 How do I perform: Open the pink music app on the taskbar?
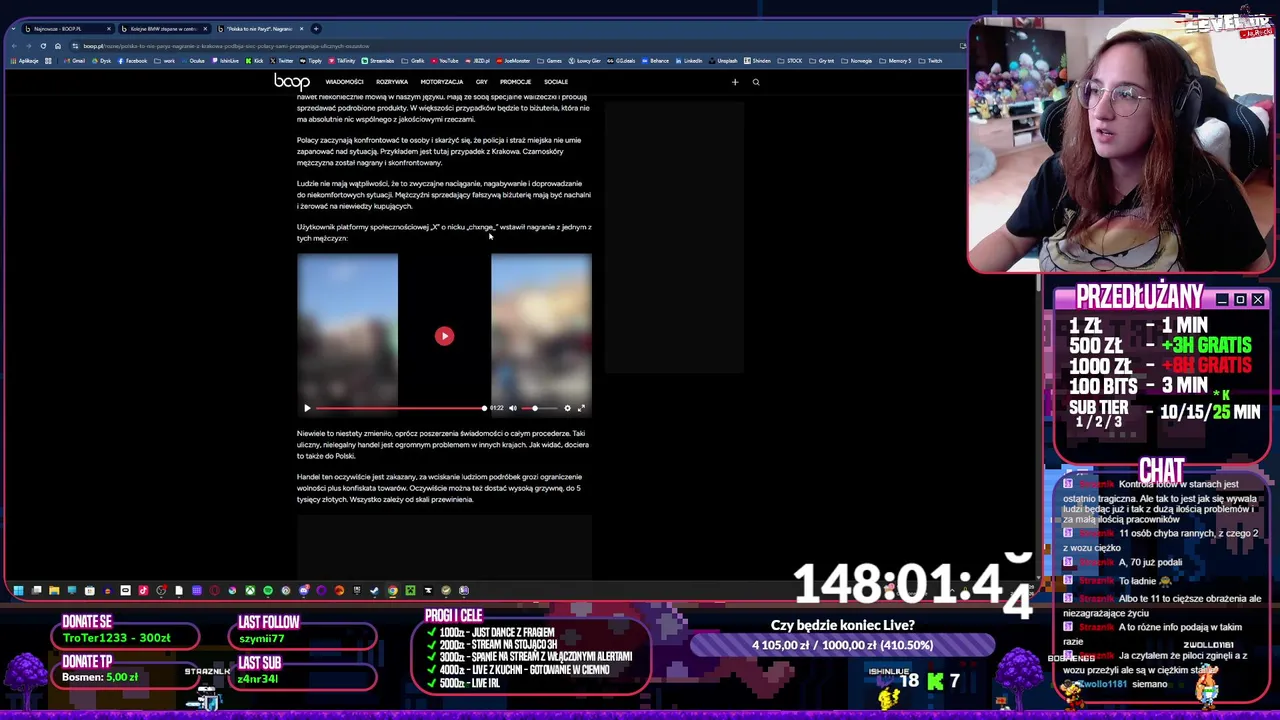coord(144,591)
